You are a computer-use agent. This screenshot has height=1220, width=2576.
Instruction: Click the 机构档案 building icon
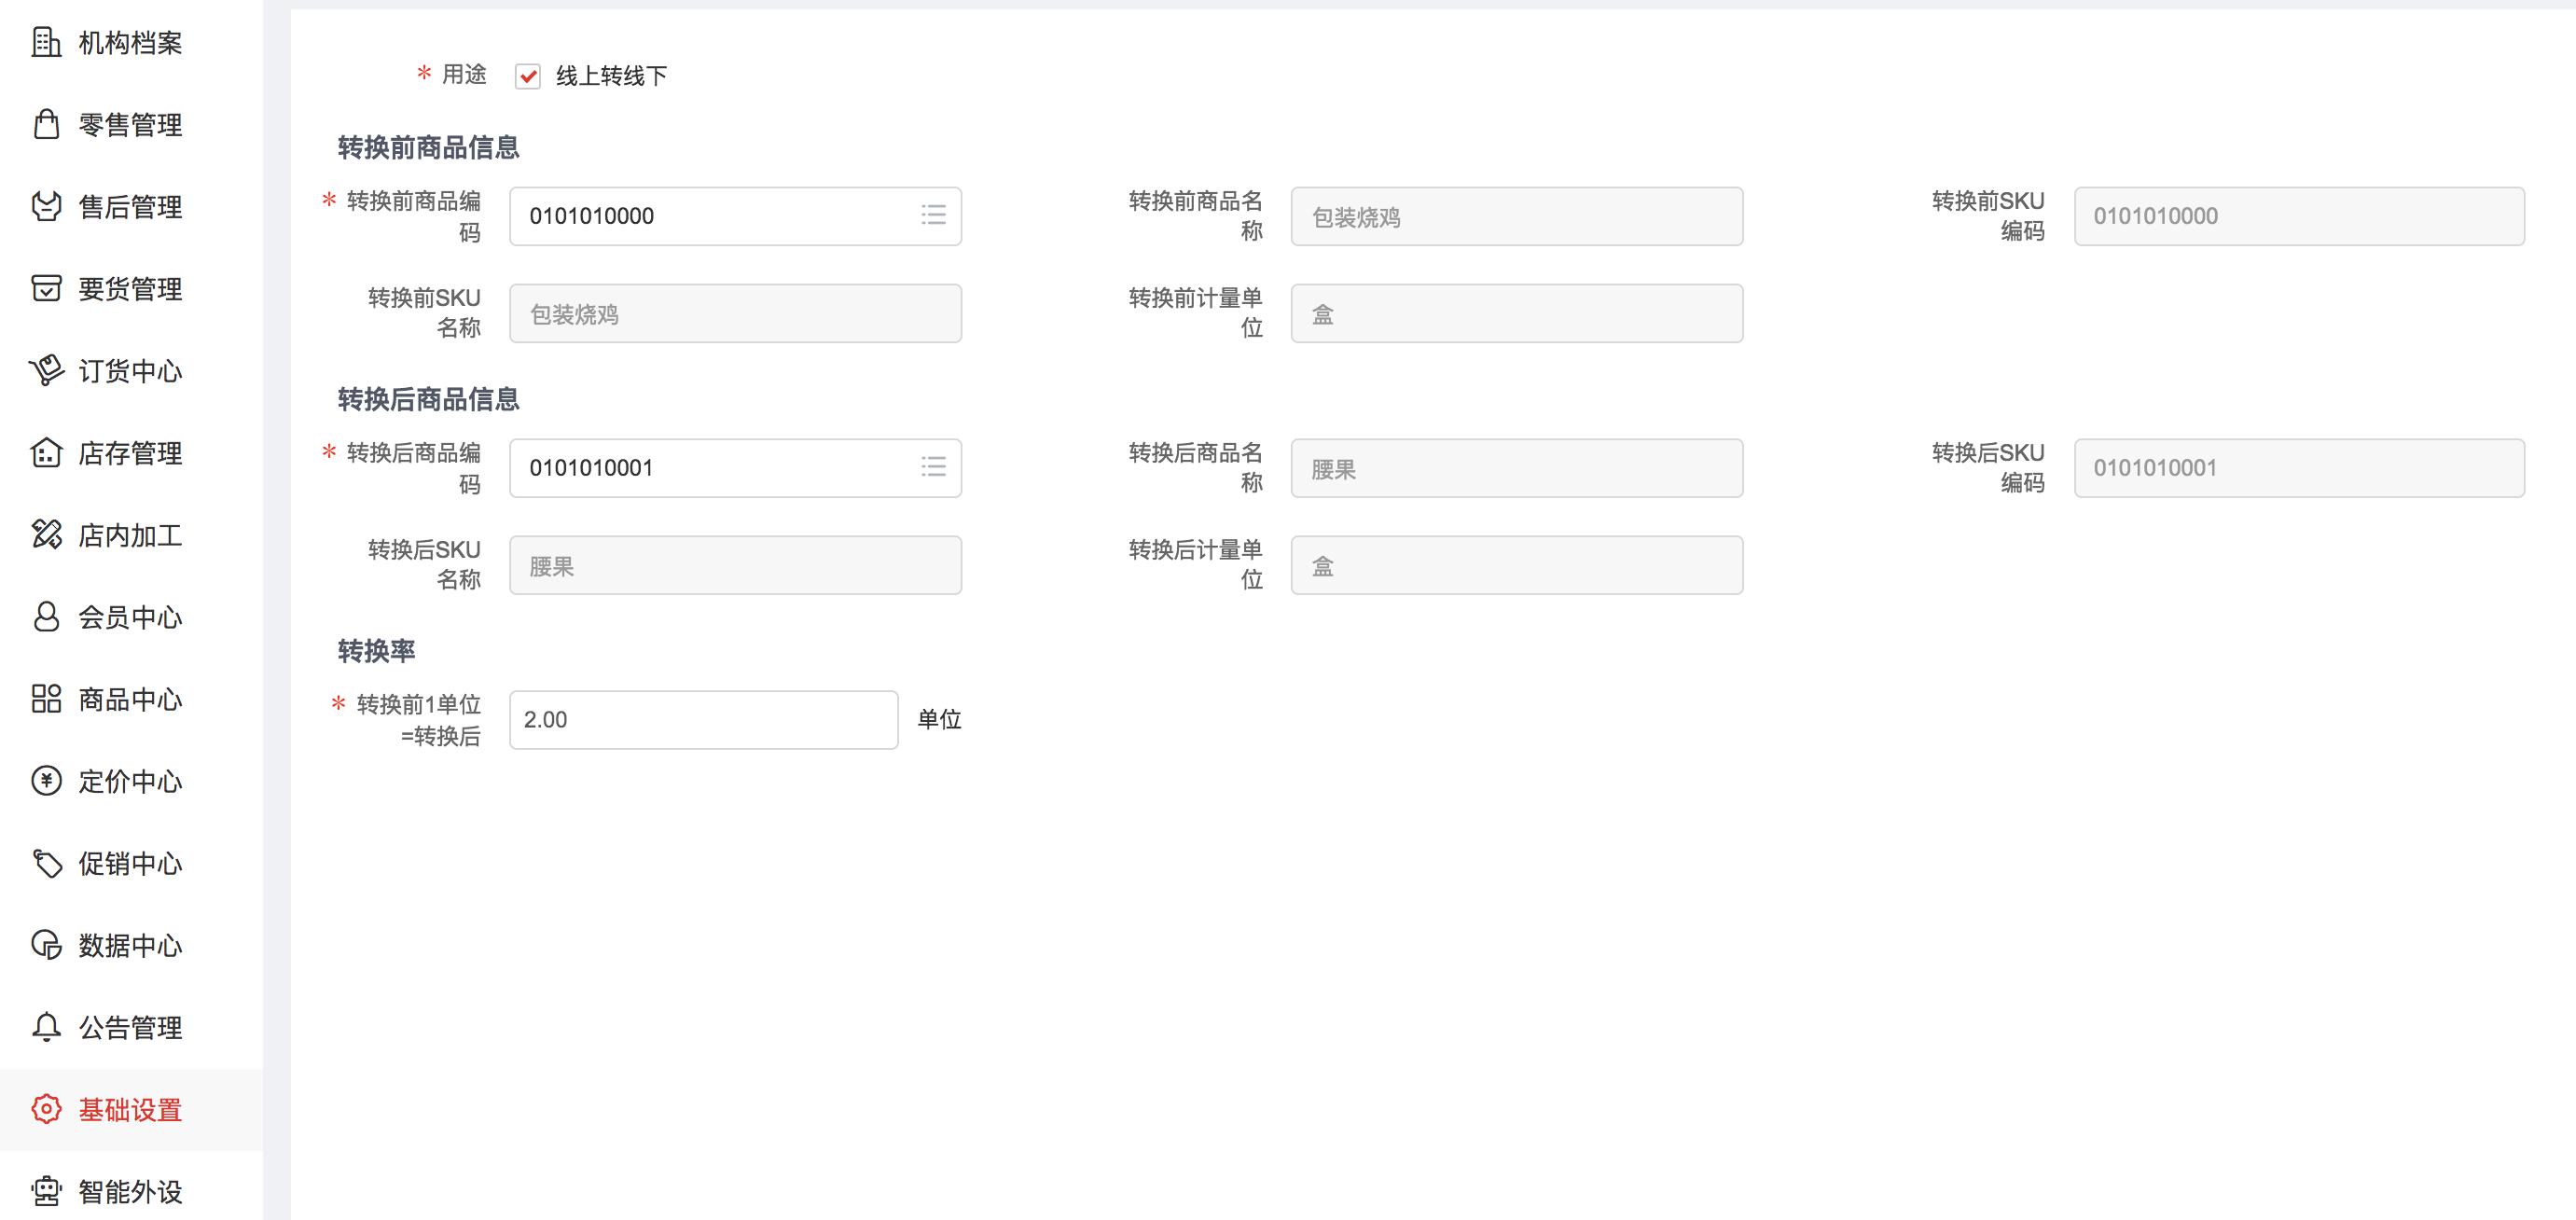(x=46, y=42)
